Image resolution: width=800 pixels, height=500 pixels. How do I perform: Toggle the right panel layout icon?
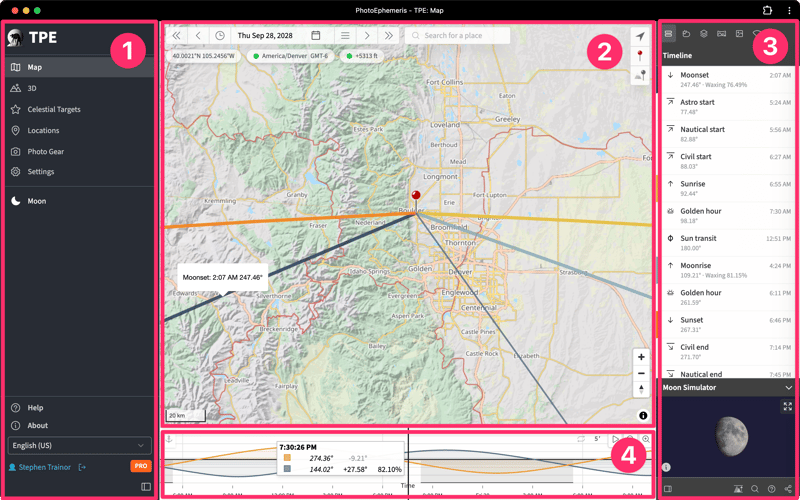668,489
